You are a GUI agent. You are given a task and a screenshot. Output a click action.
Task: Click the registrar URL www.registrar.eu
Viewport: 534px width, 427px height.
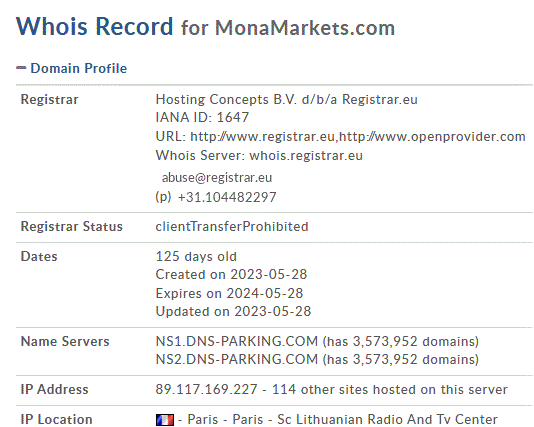(263, 137)
